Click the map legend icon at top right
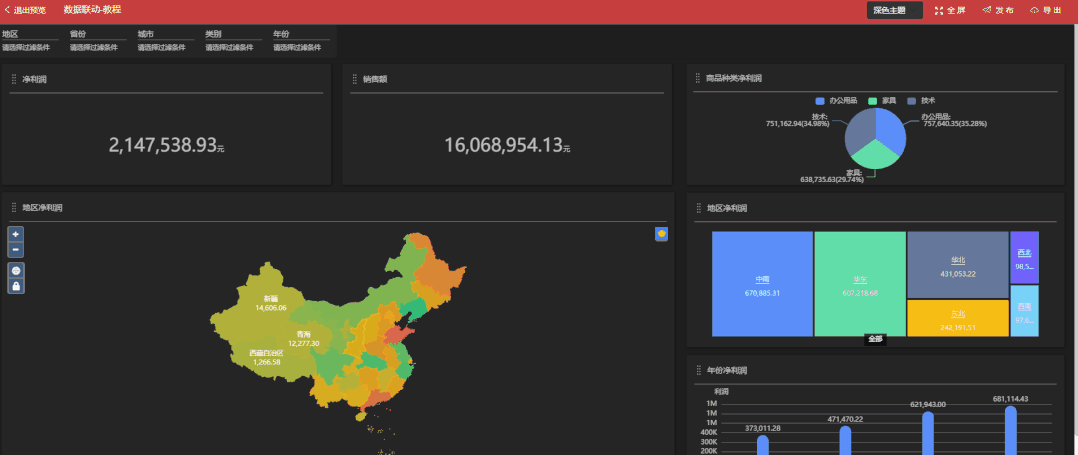The image size is (1078, 455). 661,234
